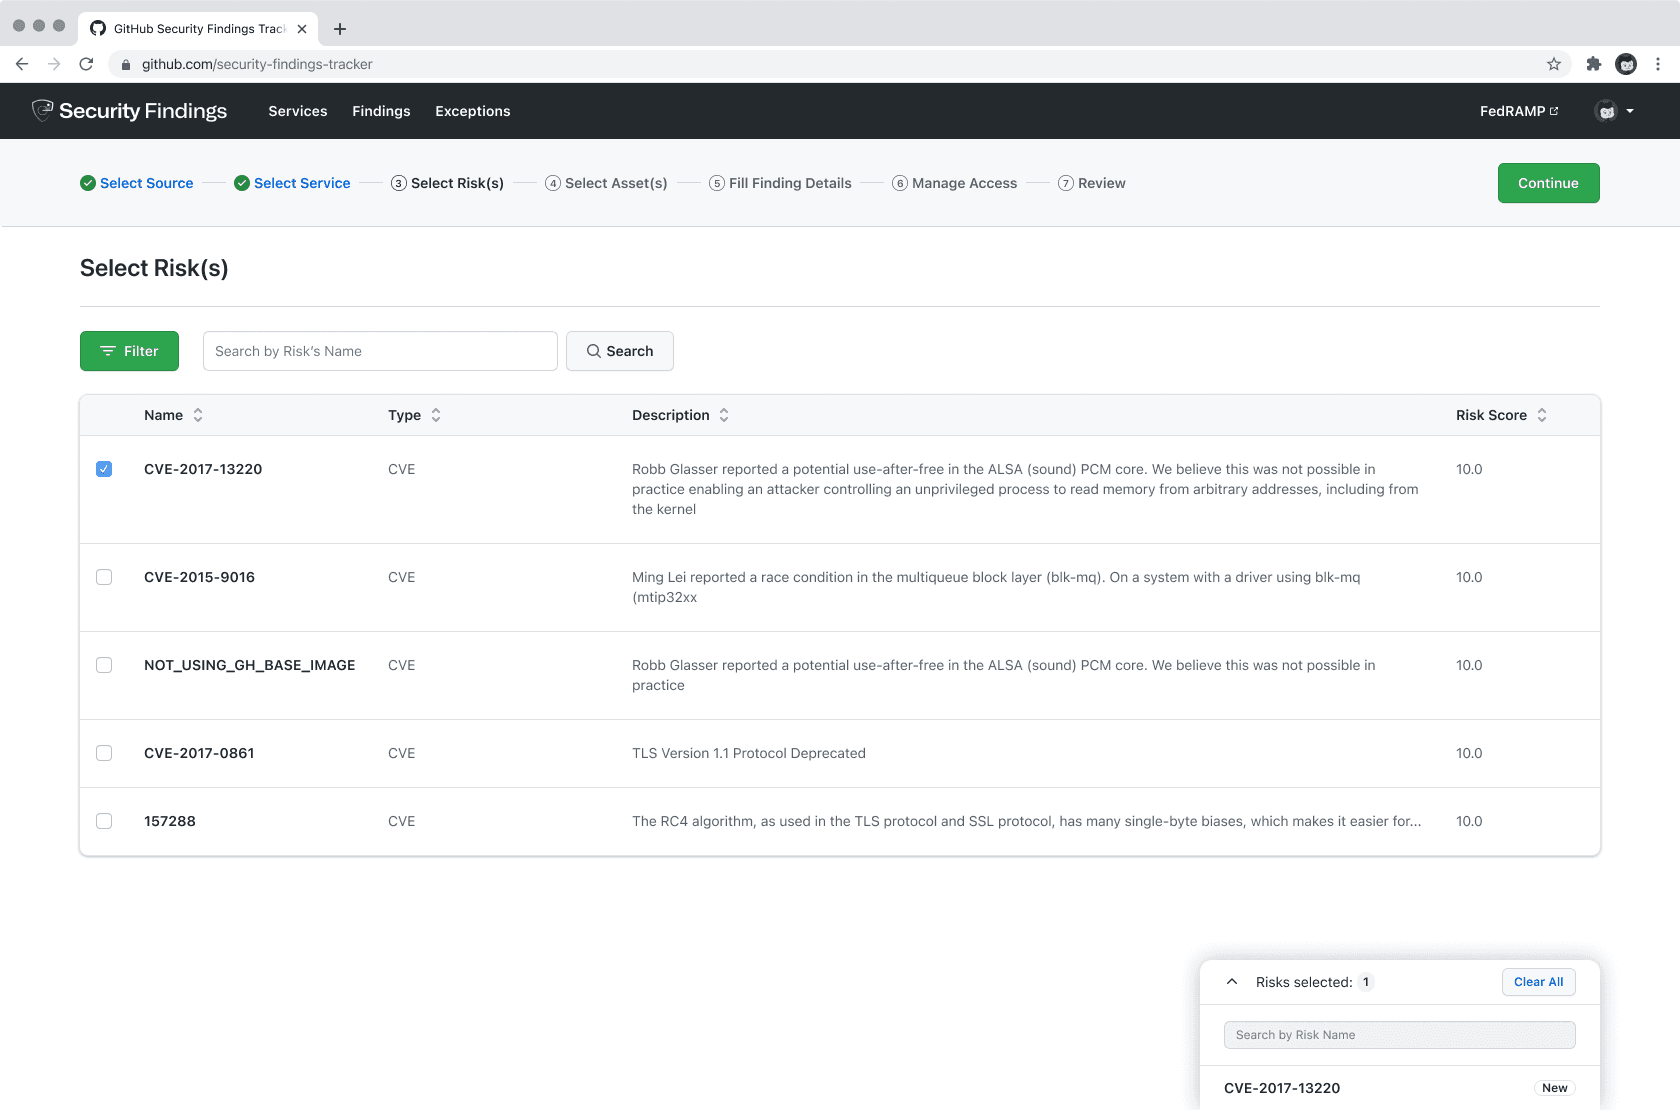The width and height of the screenshot is (1680, 1110).
Task: Click the Security Findings shield logo
Action: pyautogui.click(x=42, y=110)
